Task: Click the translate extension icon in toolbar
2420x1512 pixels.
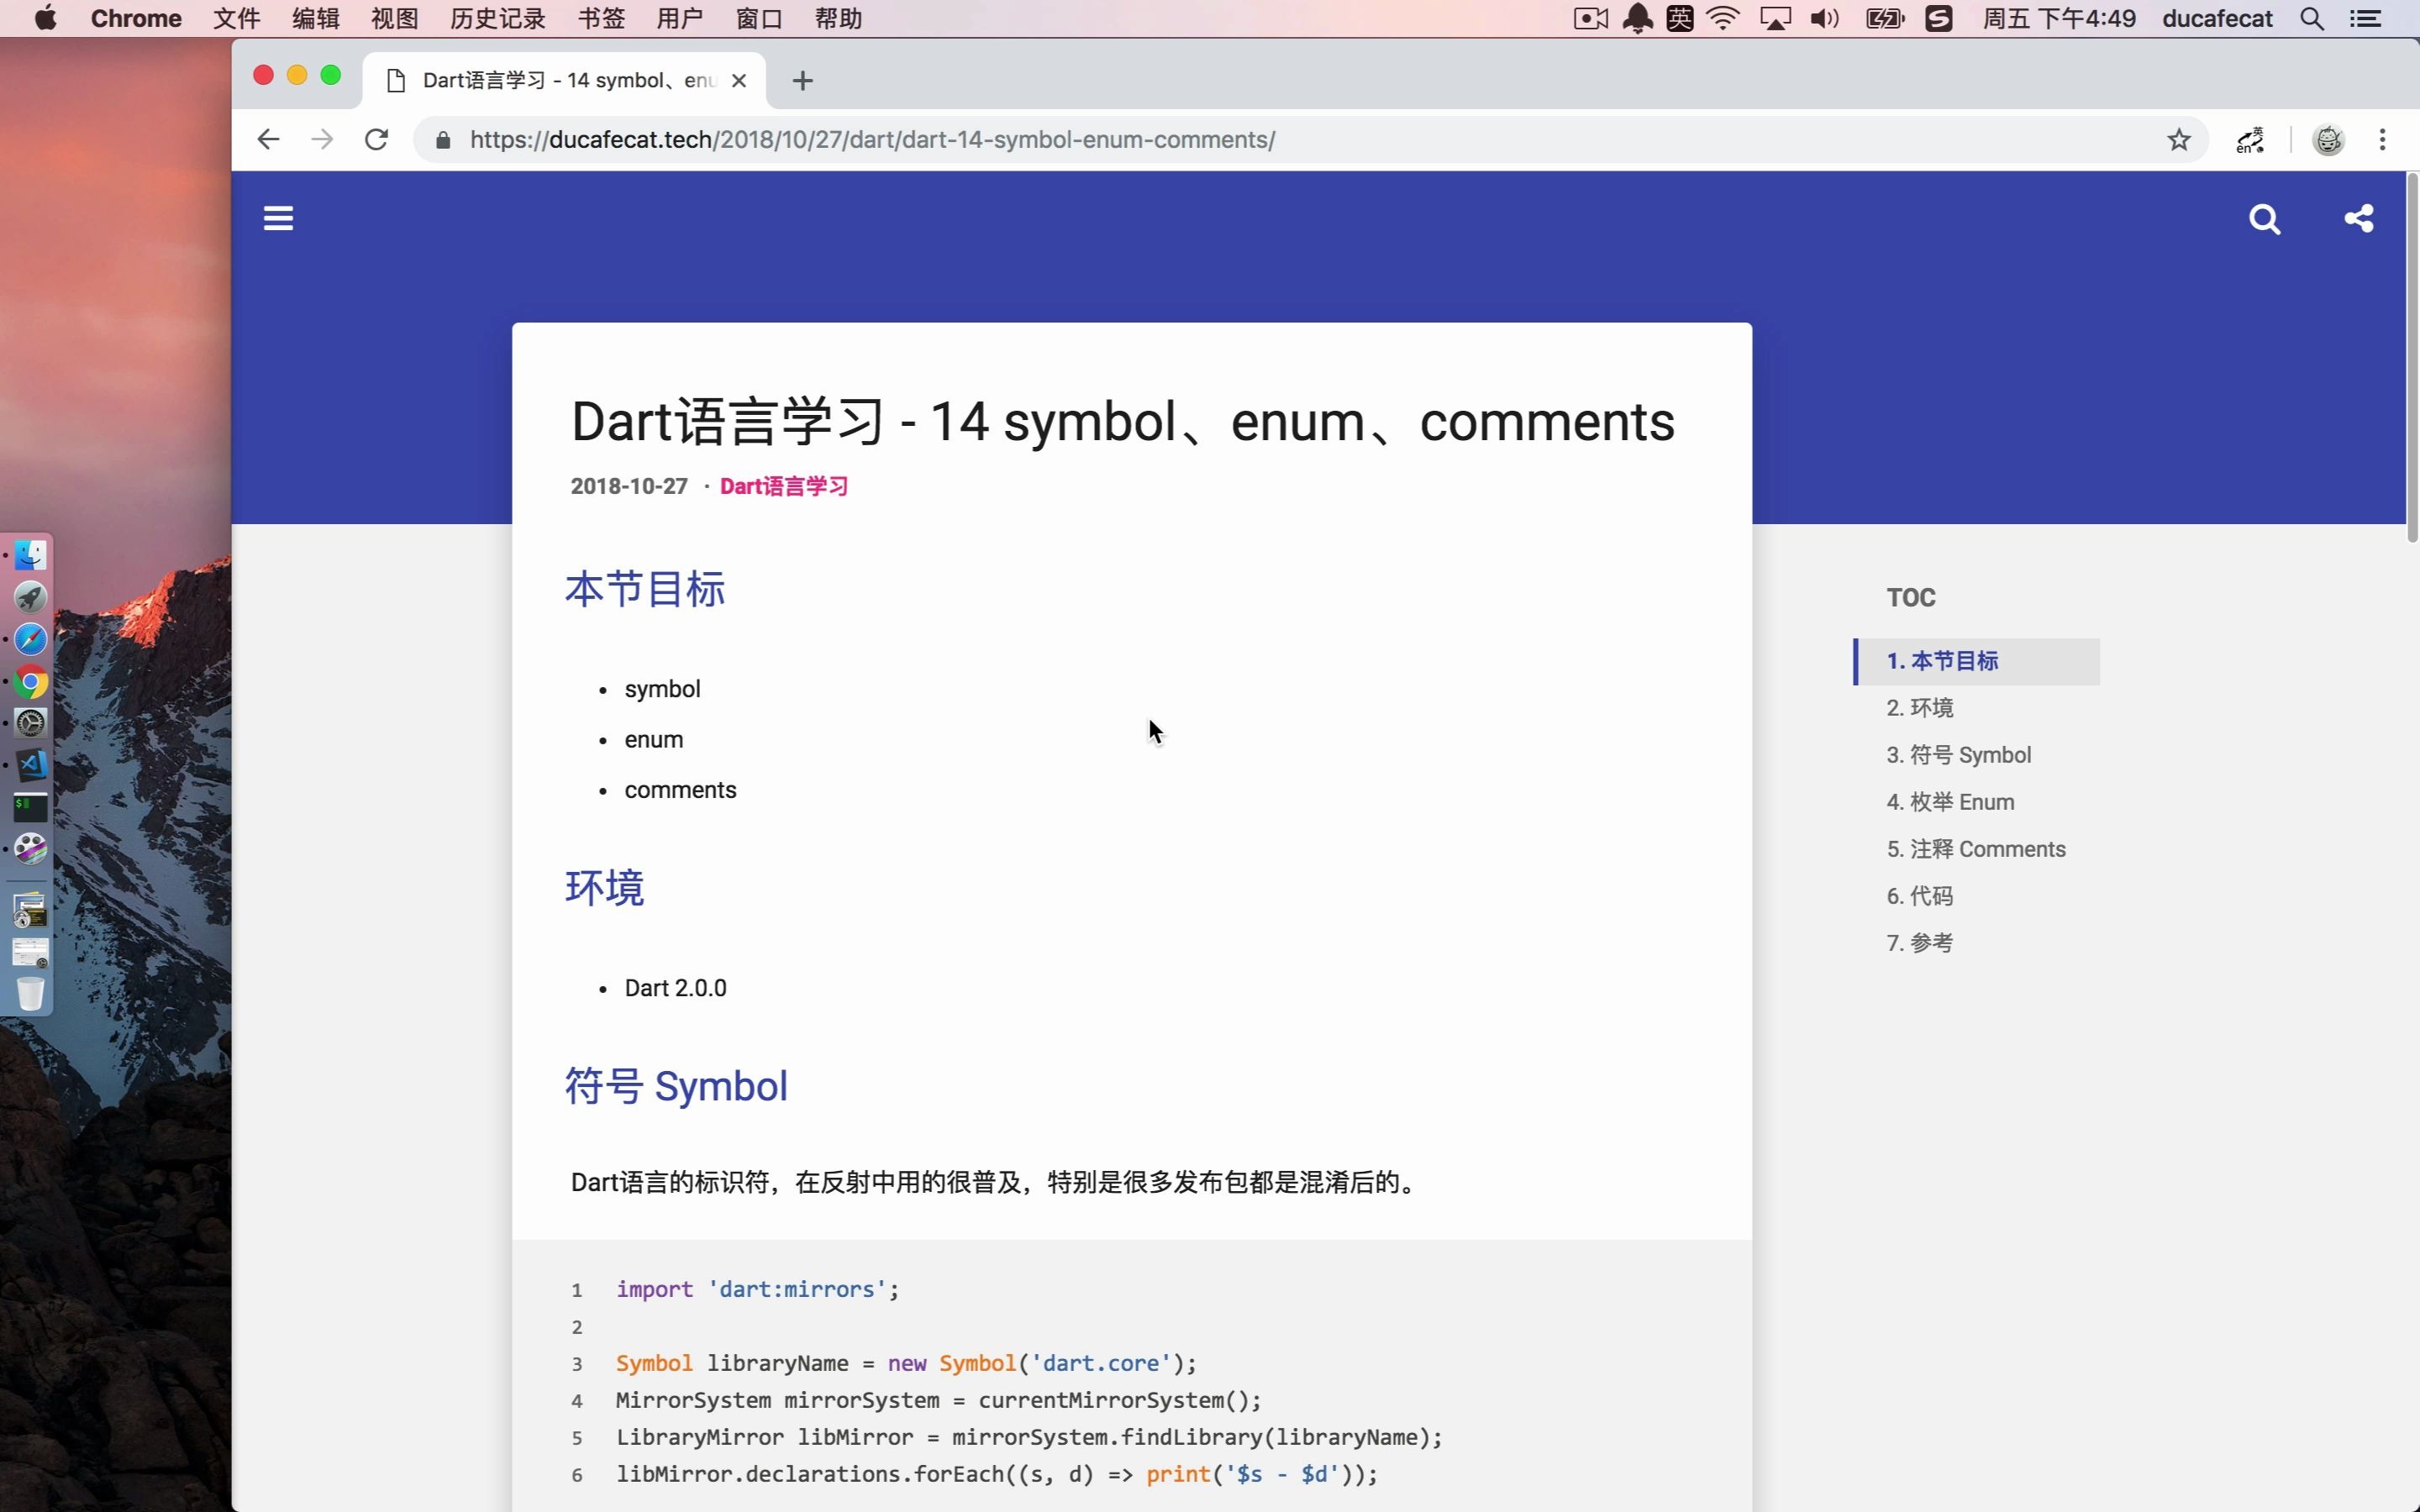Action: 2250,140
